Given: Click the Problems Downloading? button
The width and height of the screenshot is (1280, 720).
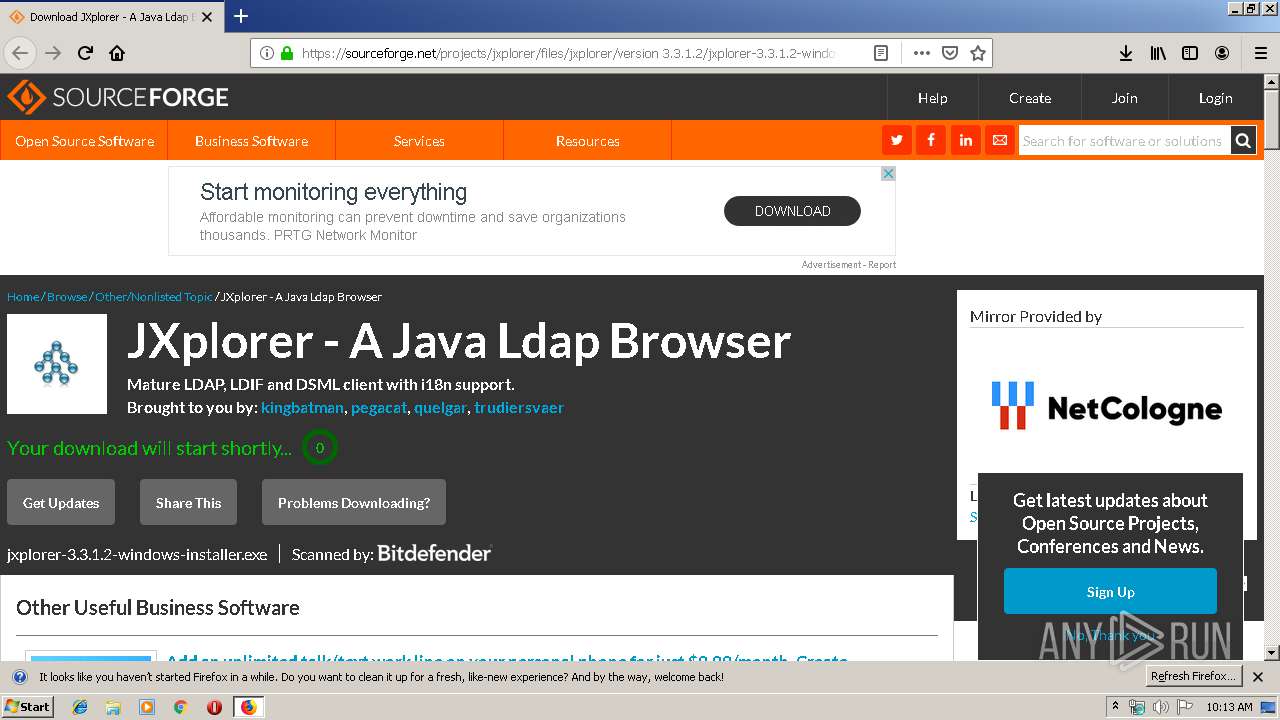Looking at the screenshot, I should click(354, 502).
